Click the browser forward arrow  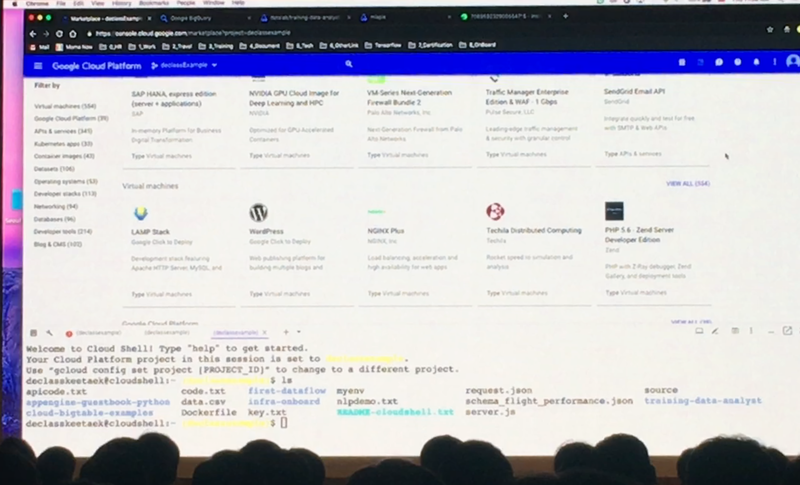tap(46, 34)
